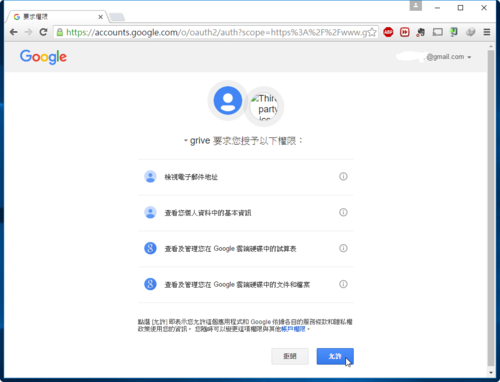Click the gray deny button

pos(290,356)
